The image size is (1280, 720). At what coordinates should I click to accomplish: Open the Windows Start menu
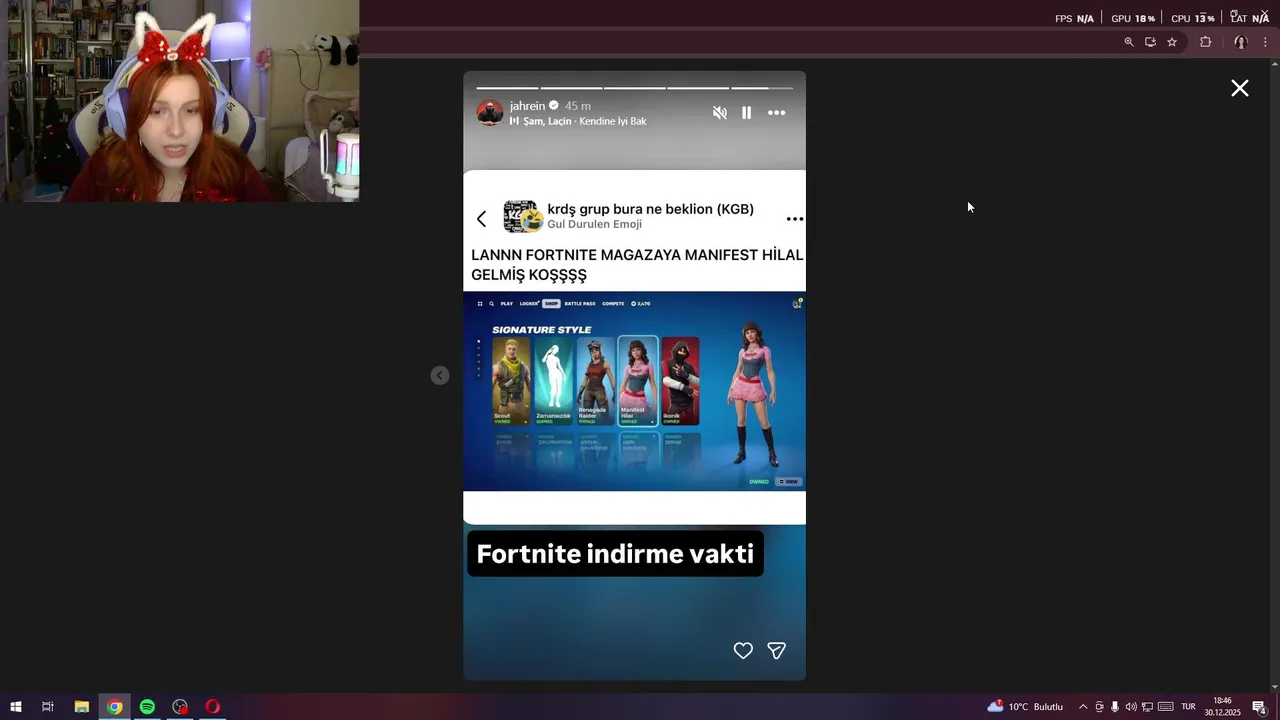point(16,707)
